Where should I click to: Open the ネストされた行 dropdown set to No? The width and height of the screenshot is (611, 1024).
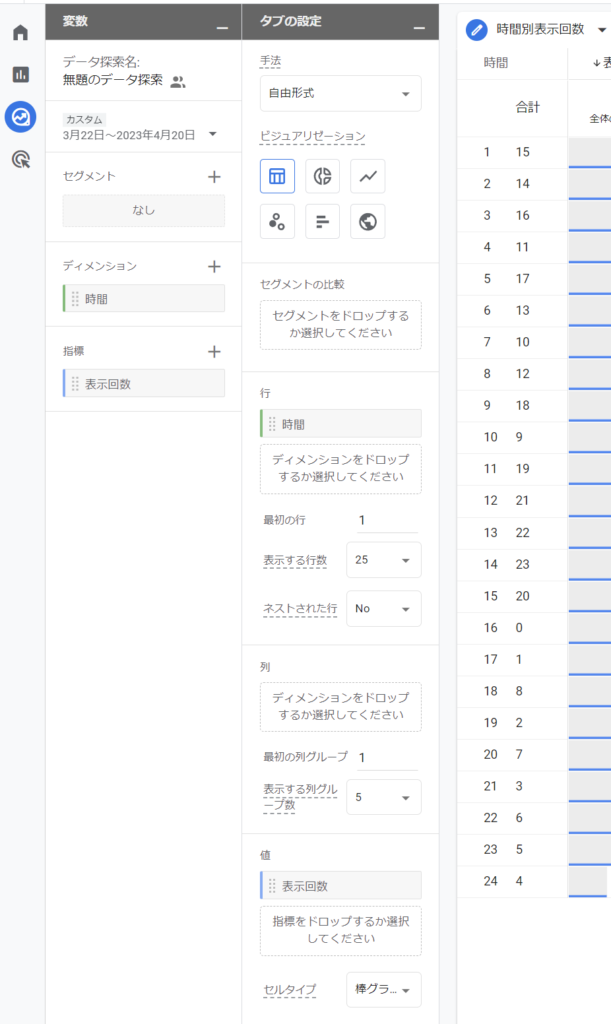383,608
